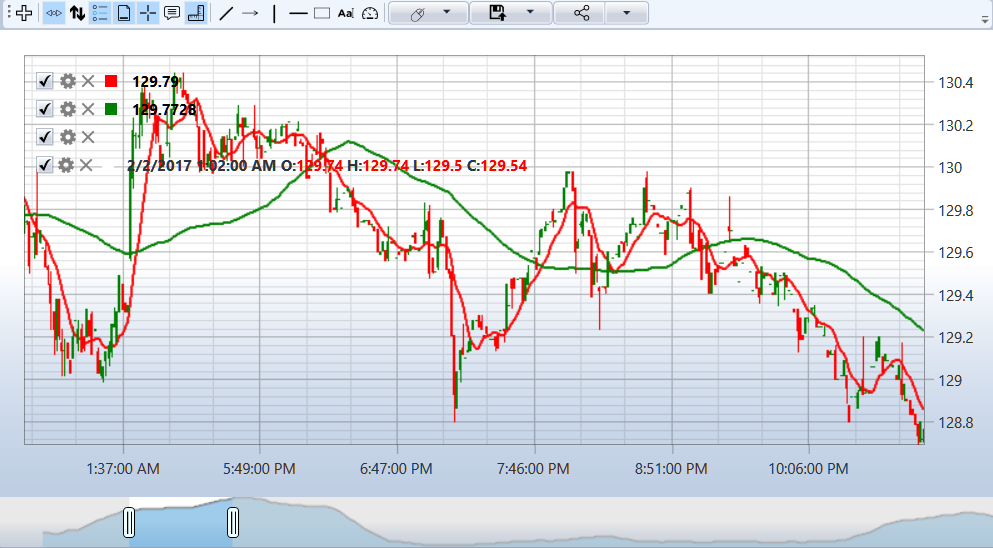Uncheck the green series 129.7728 checkbox
This screenshot has height=548, width=993.
(x=44, y=109)
